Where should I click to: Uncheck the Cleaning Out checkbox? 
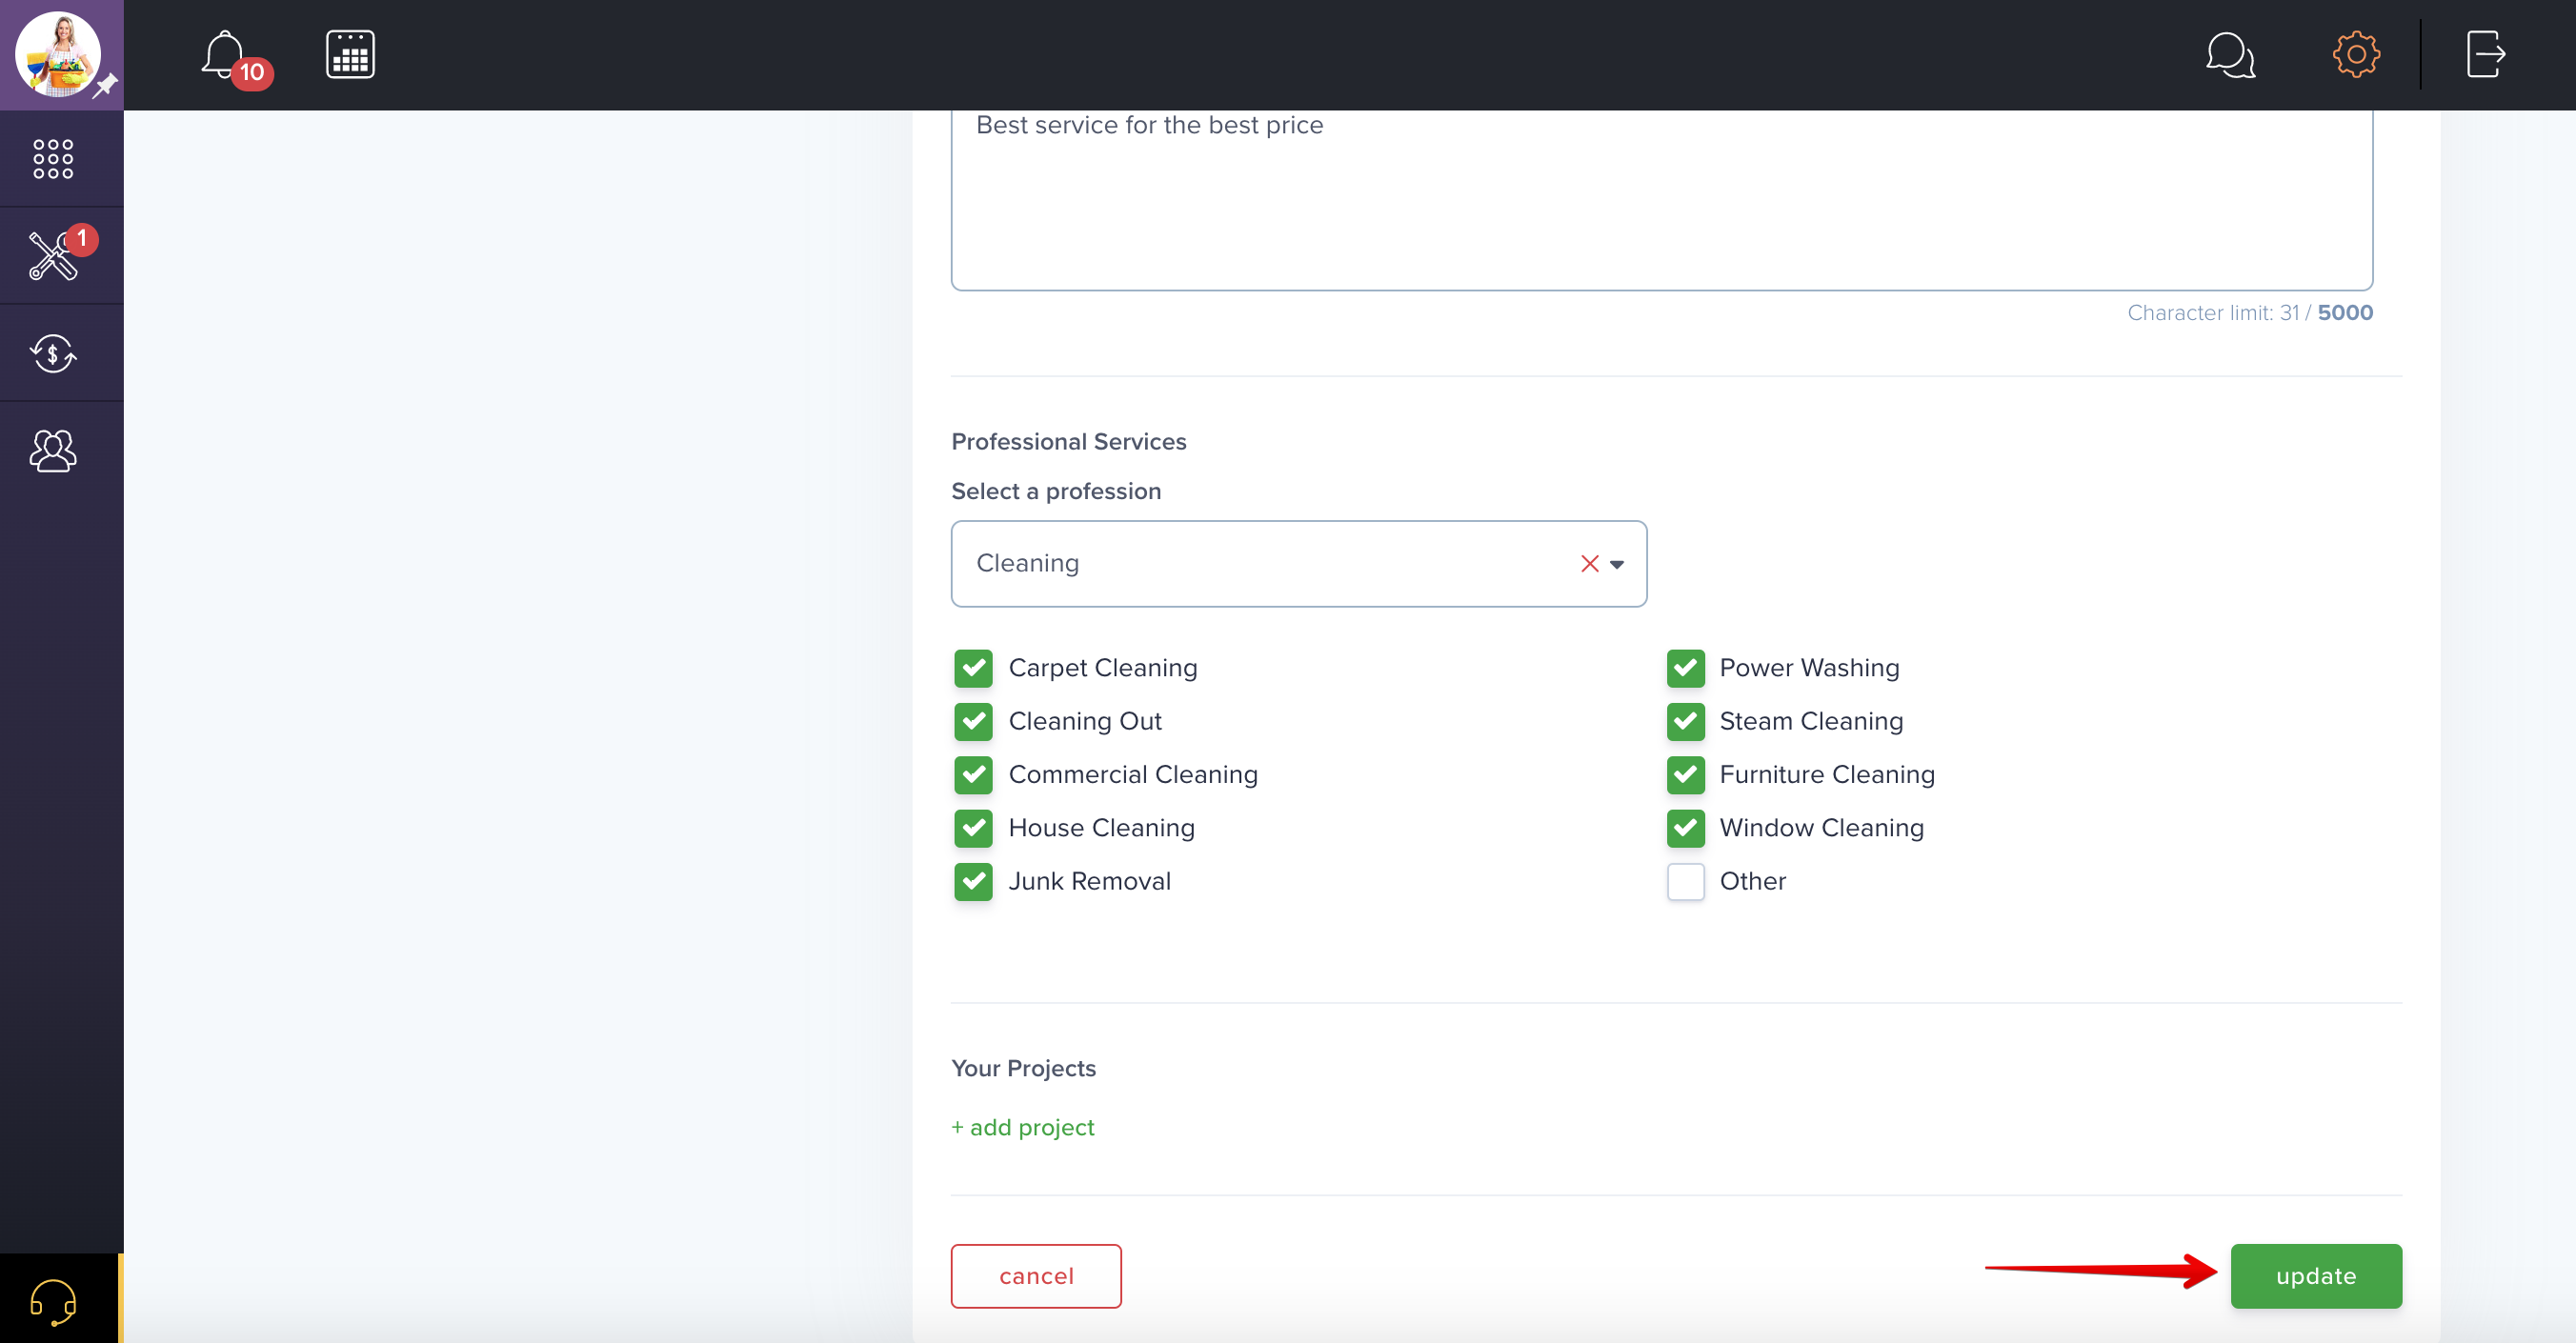pyautogui.click(x=973, y=722)
